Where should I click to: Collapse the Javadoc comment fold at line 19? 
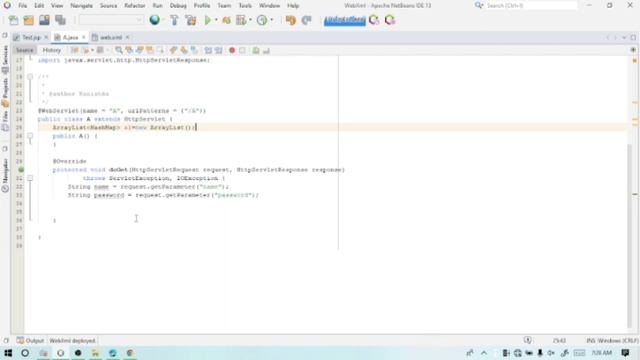[x=30, y=77]
